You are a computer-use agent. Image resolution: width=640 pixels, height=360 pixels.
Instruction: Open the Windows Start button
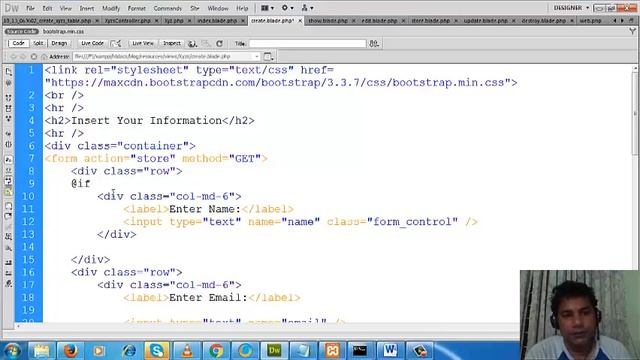tap(12, 351)
